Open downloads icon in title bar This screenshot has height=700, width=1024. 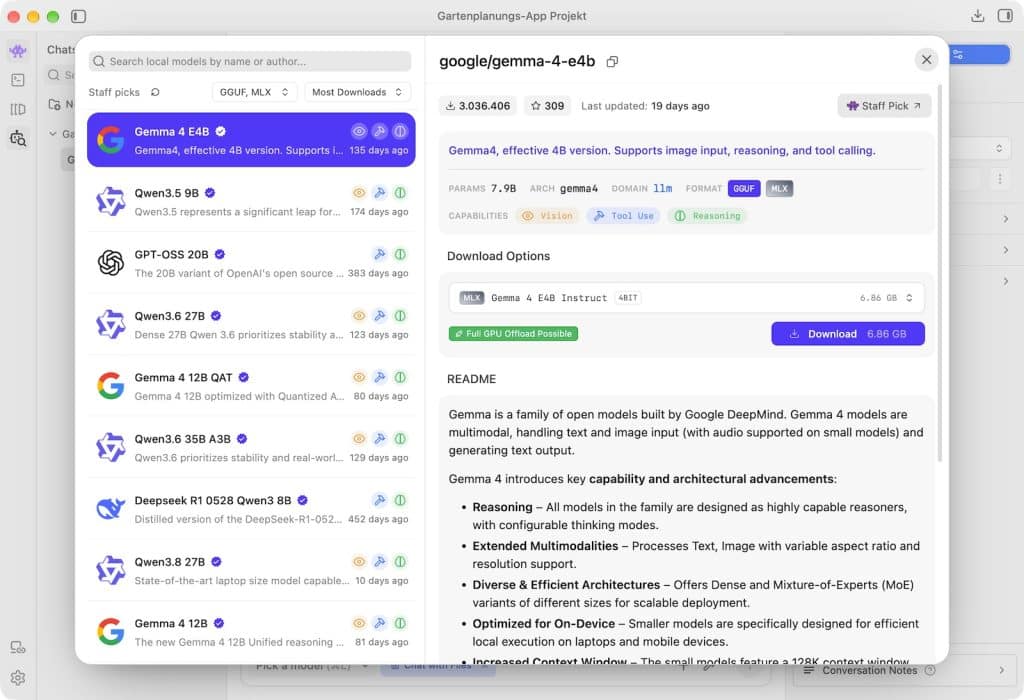[x=977, y=16]
